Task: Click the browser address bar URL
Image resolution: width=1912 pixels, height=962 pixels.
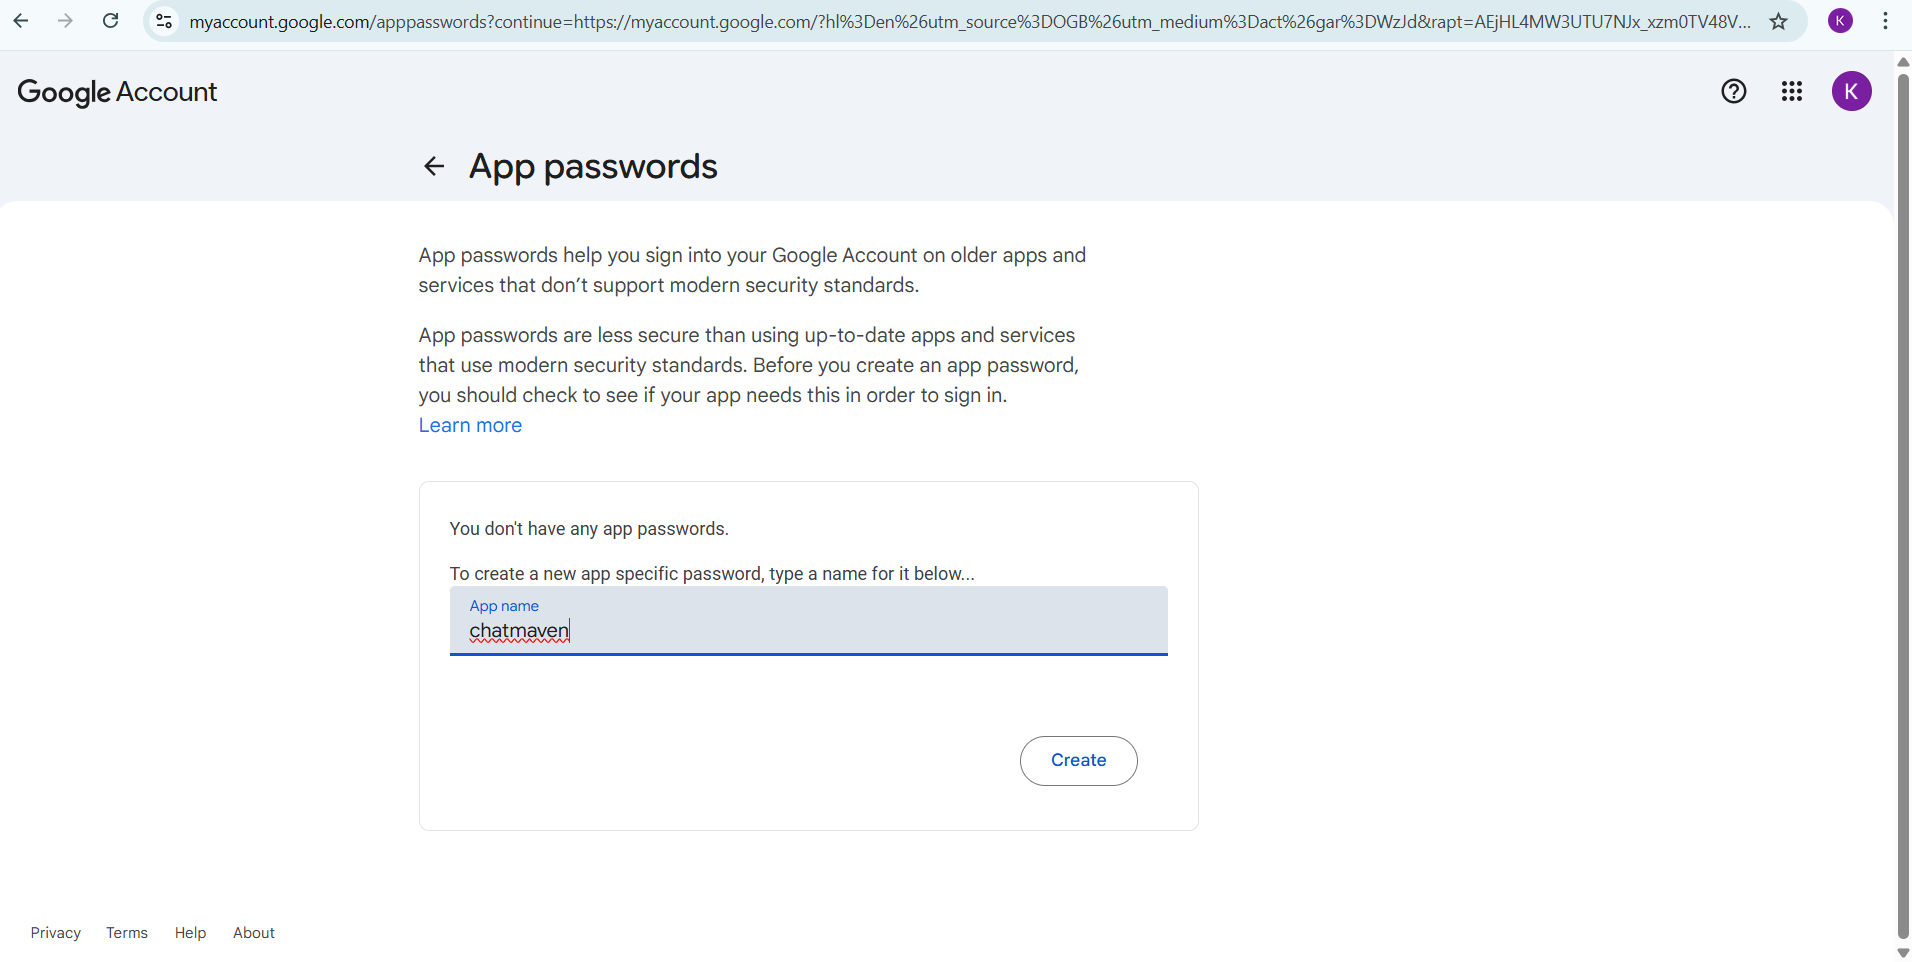Action: (968, 21)
